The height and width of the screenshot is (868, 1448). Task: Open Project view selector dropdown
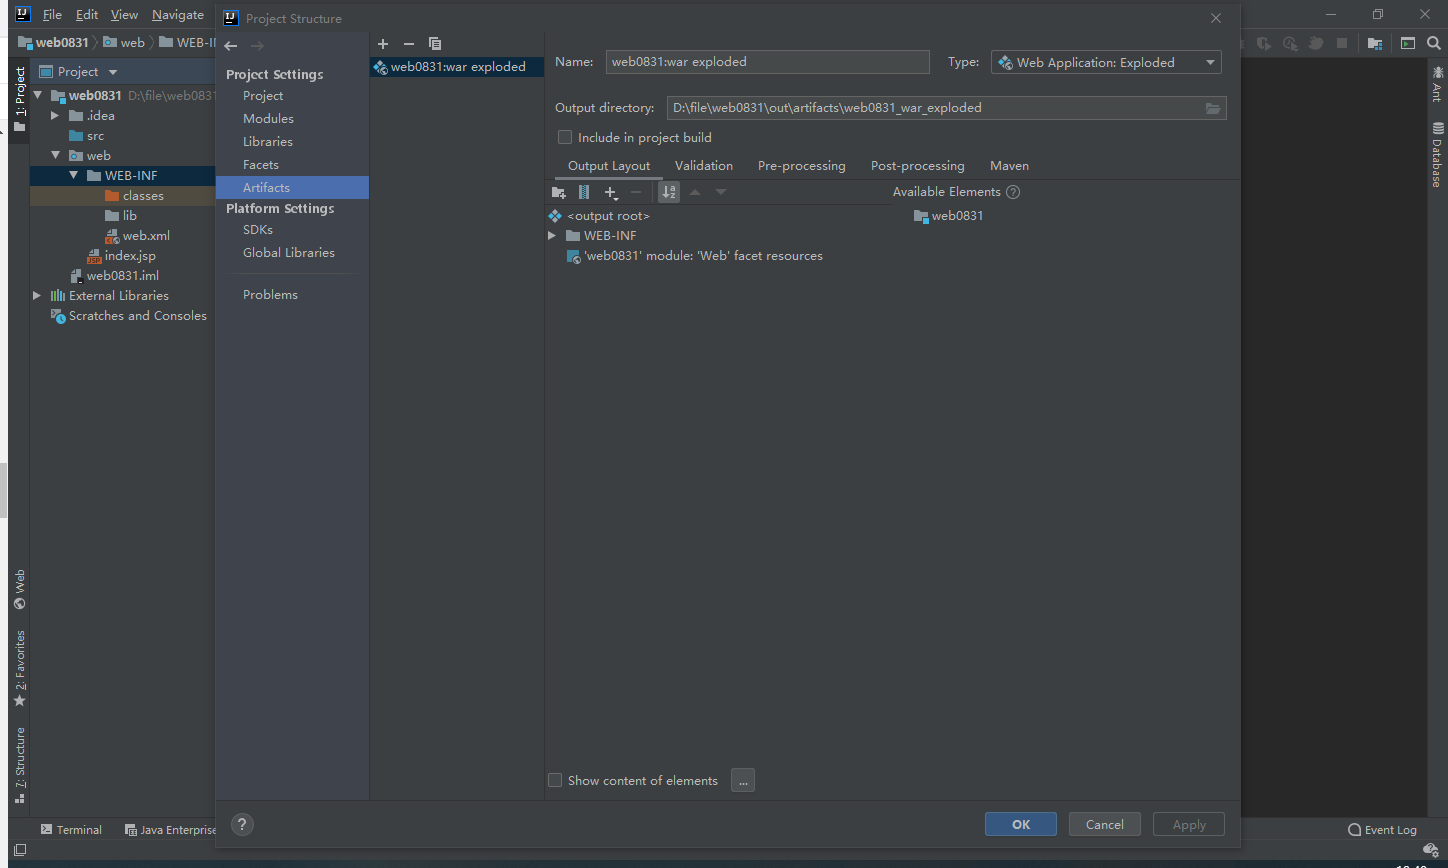[x=79, y=72]
